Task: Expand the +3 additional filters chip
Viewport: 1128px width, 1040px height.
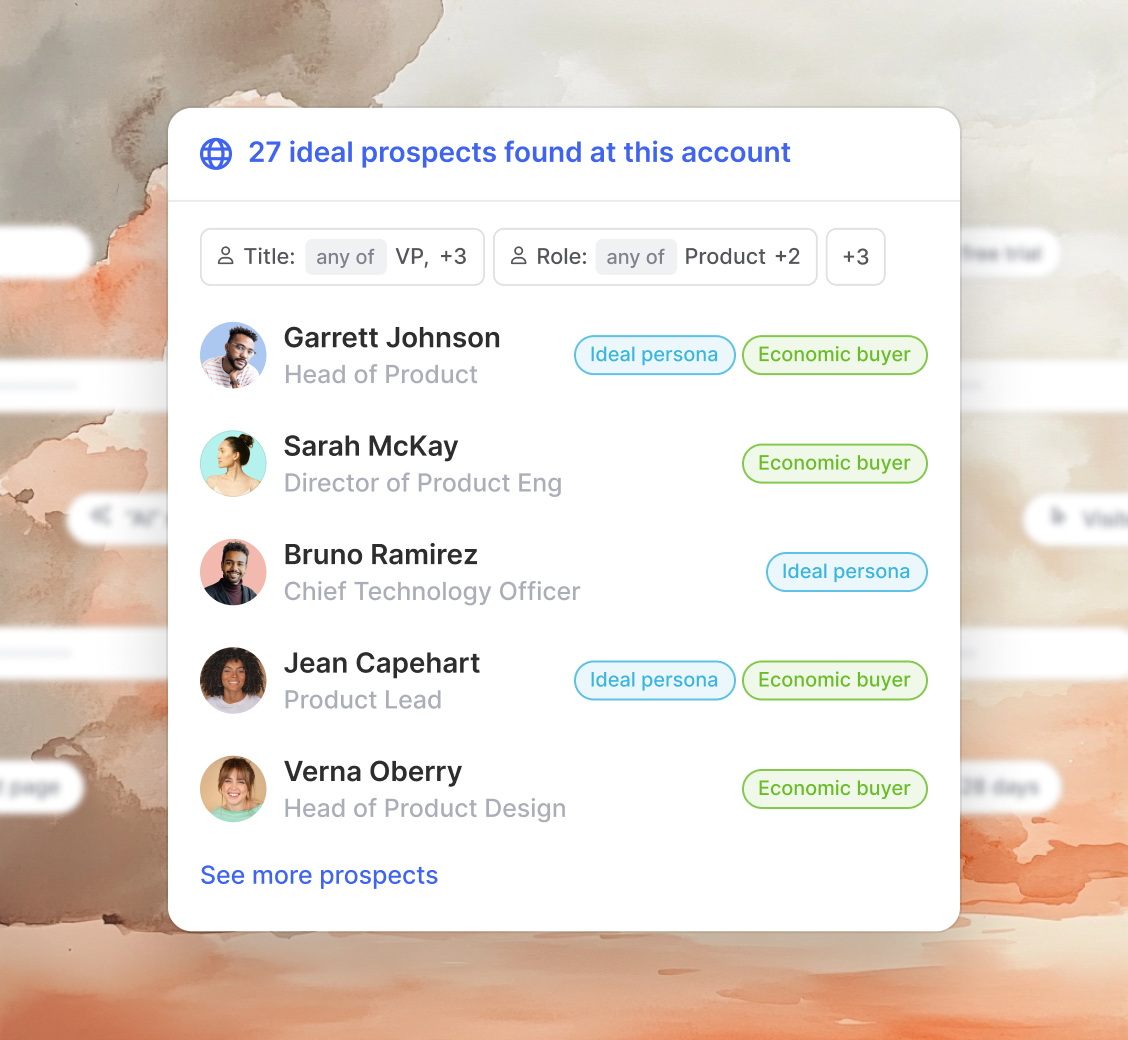Action: tap(855, 257)
